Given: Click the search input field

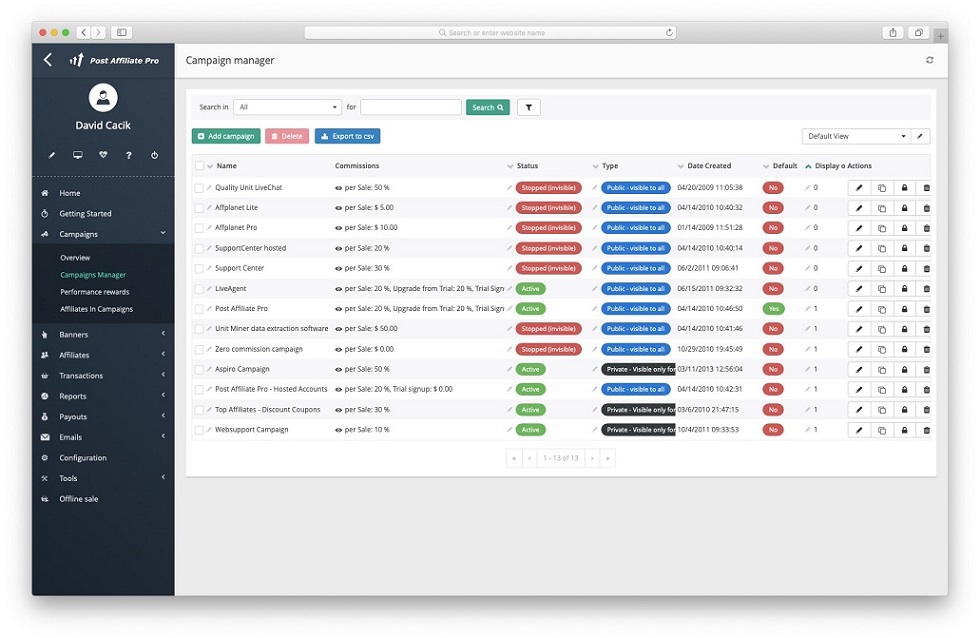Looking at the screenshot, I should (x=410, y=106).
